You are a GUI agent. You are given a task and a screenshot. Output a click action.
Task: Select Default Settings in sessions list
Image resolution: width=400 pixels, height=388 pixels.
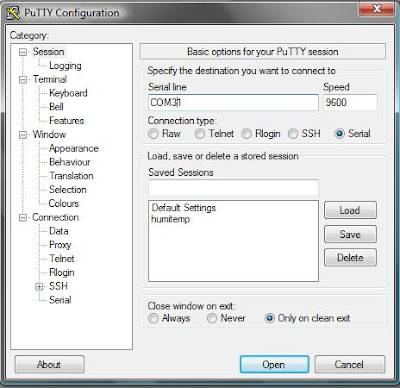coord(184,208)
